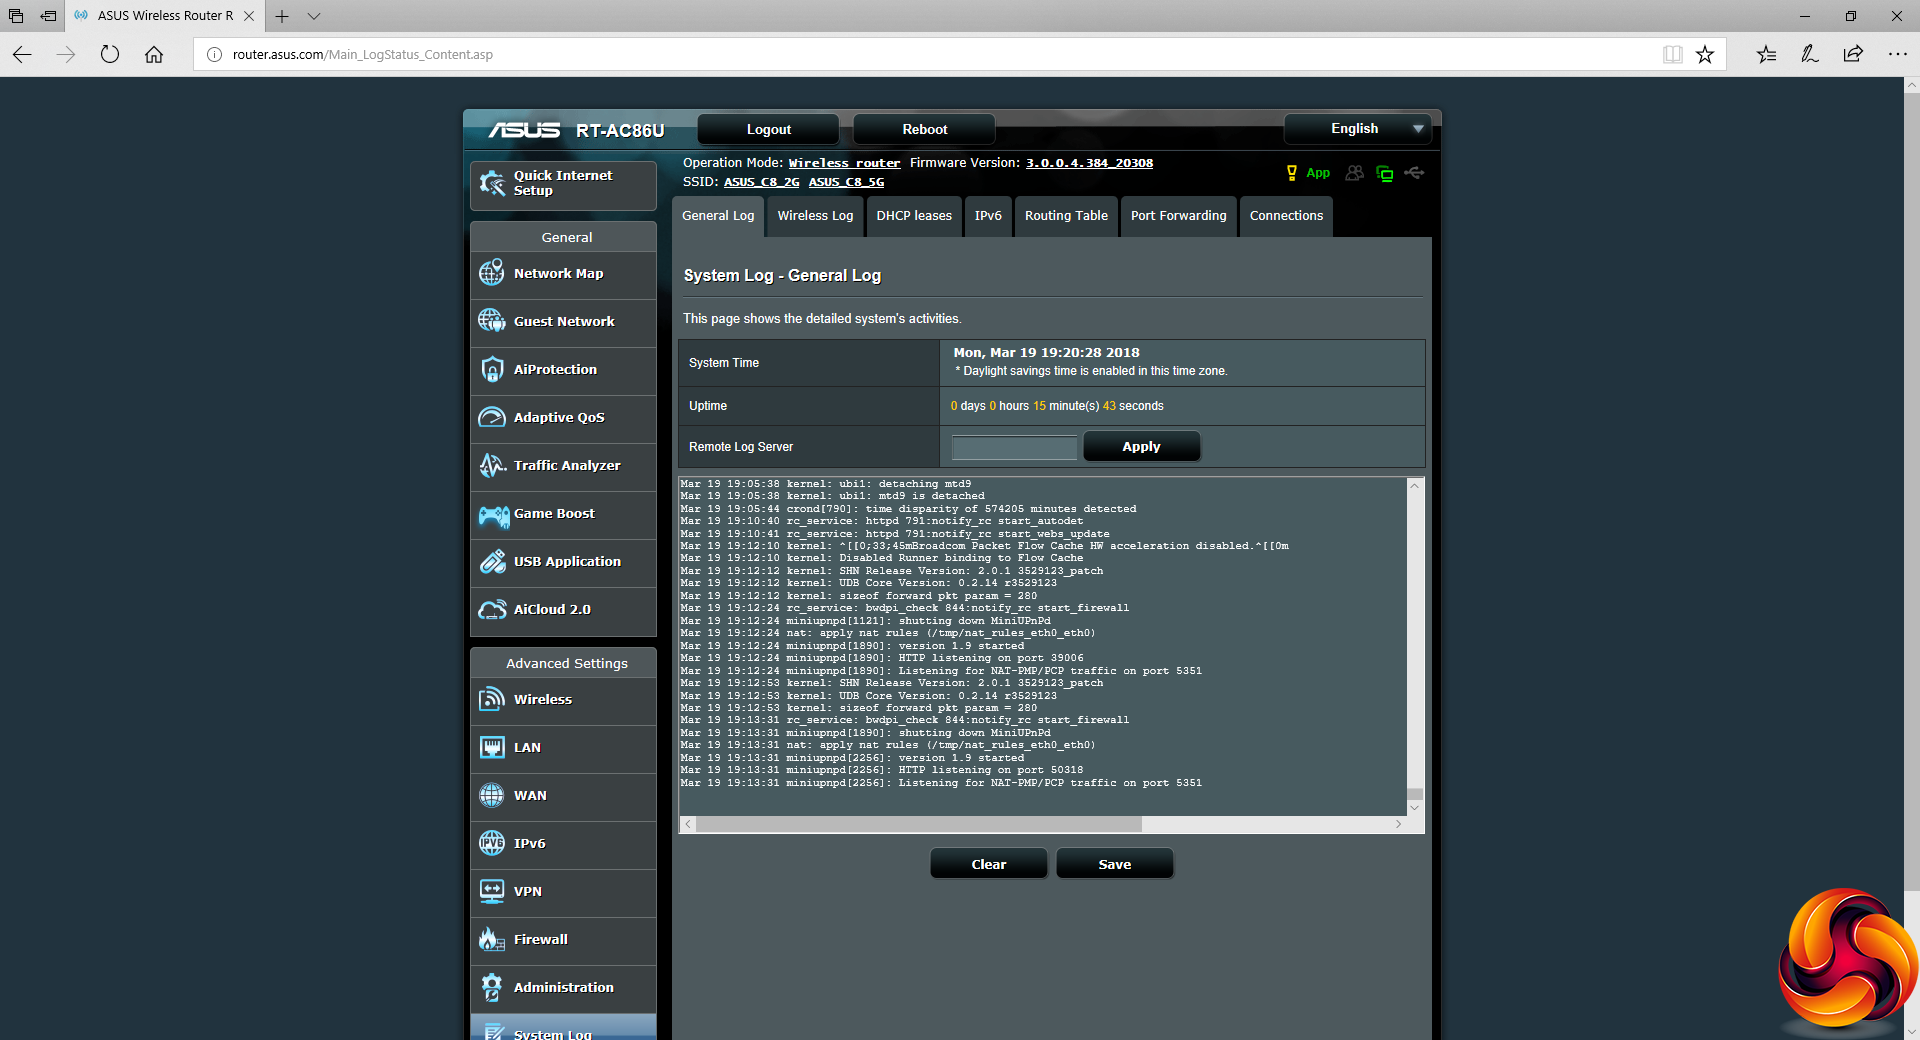The height and width of the screenshot is (1040, 1920).
Task: Open the English language dropdown
Action: 1357,129
